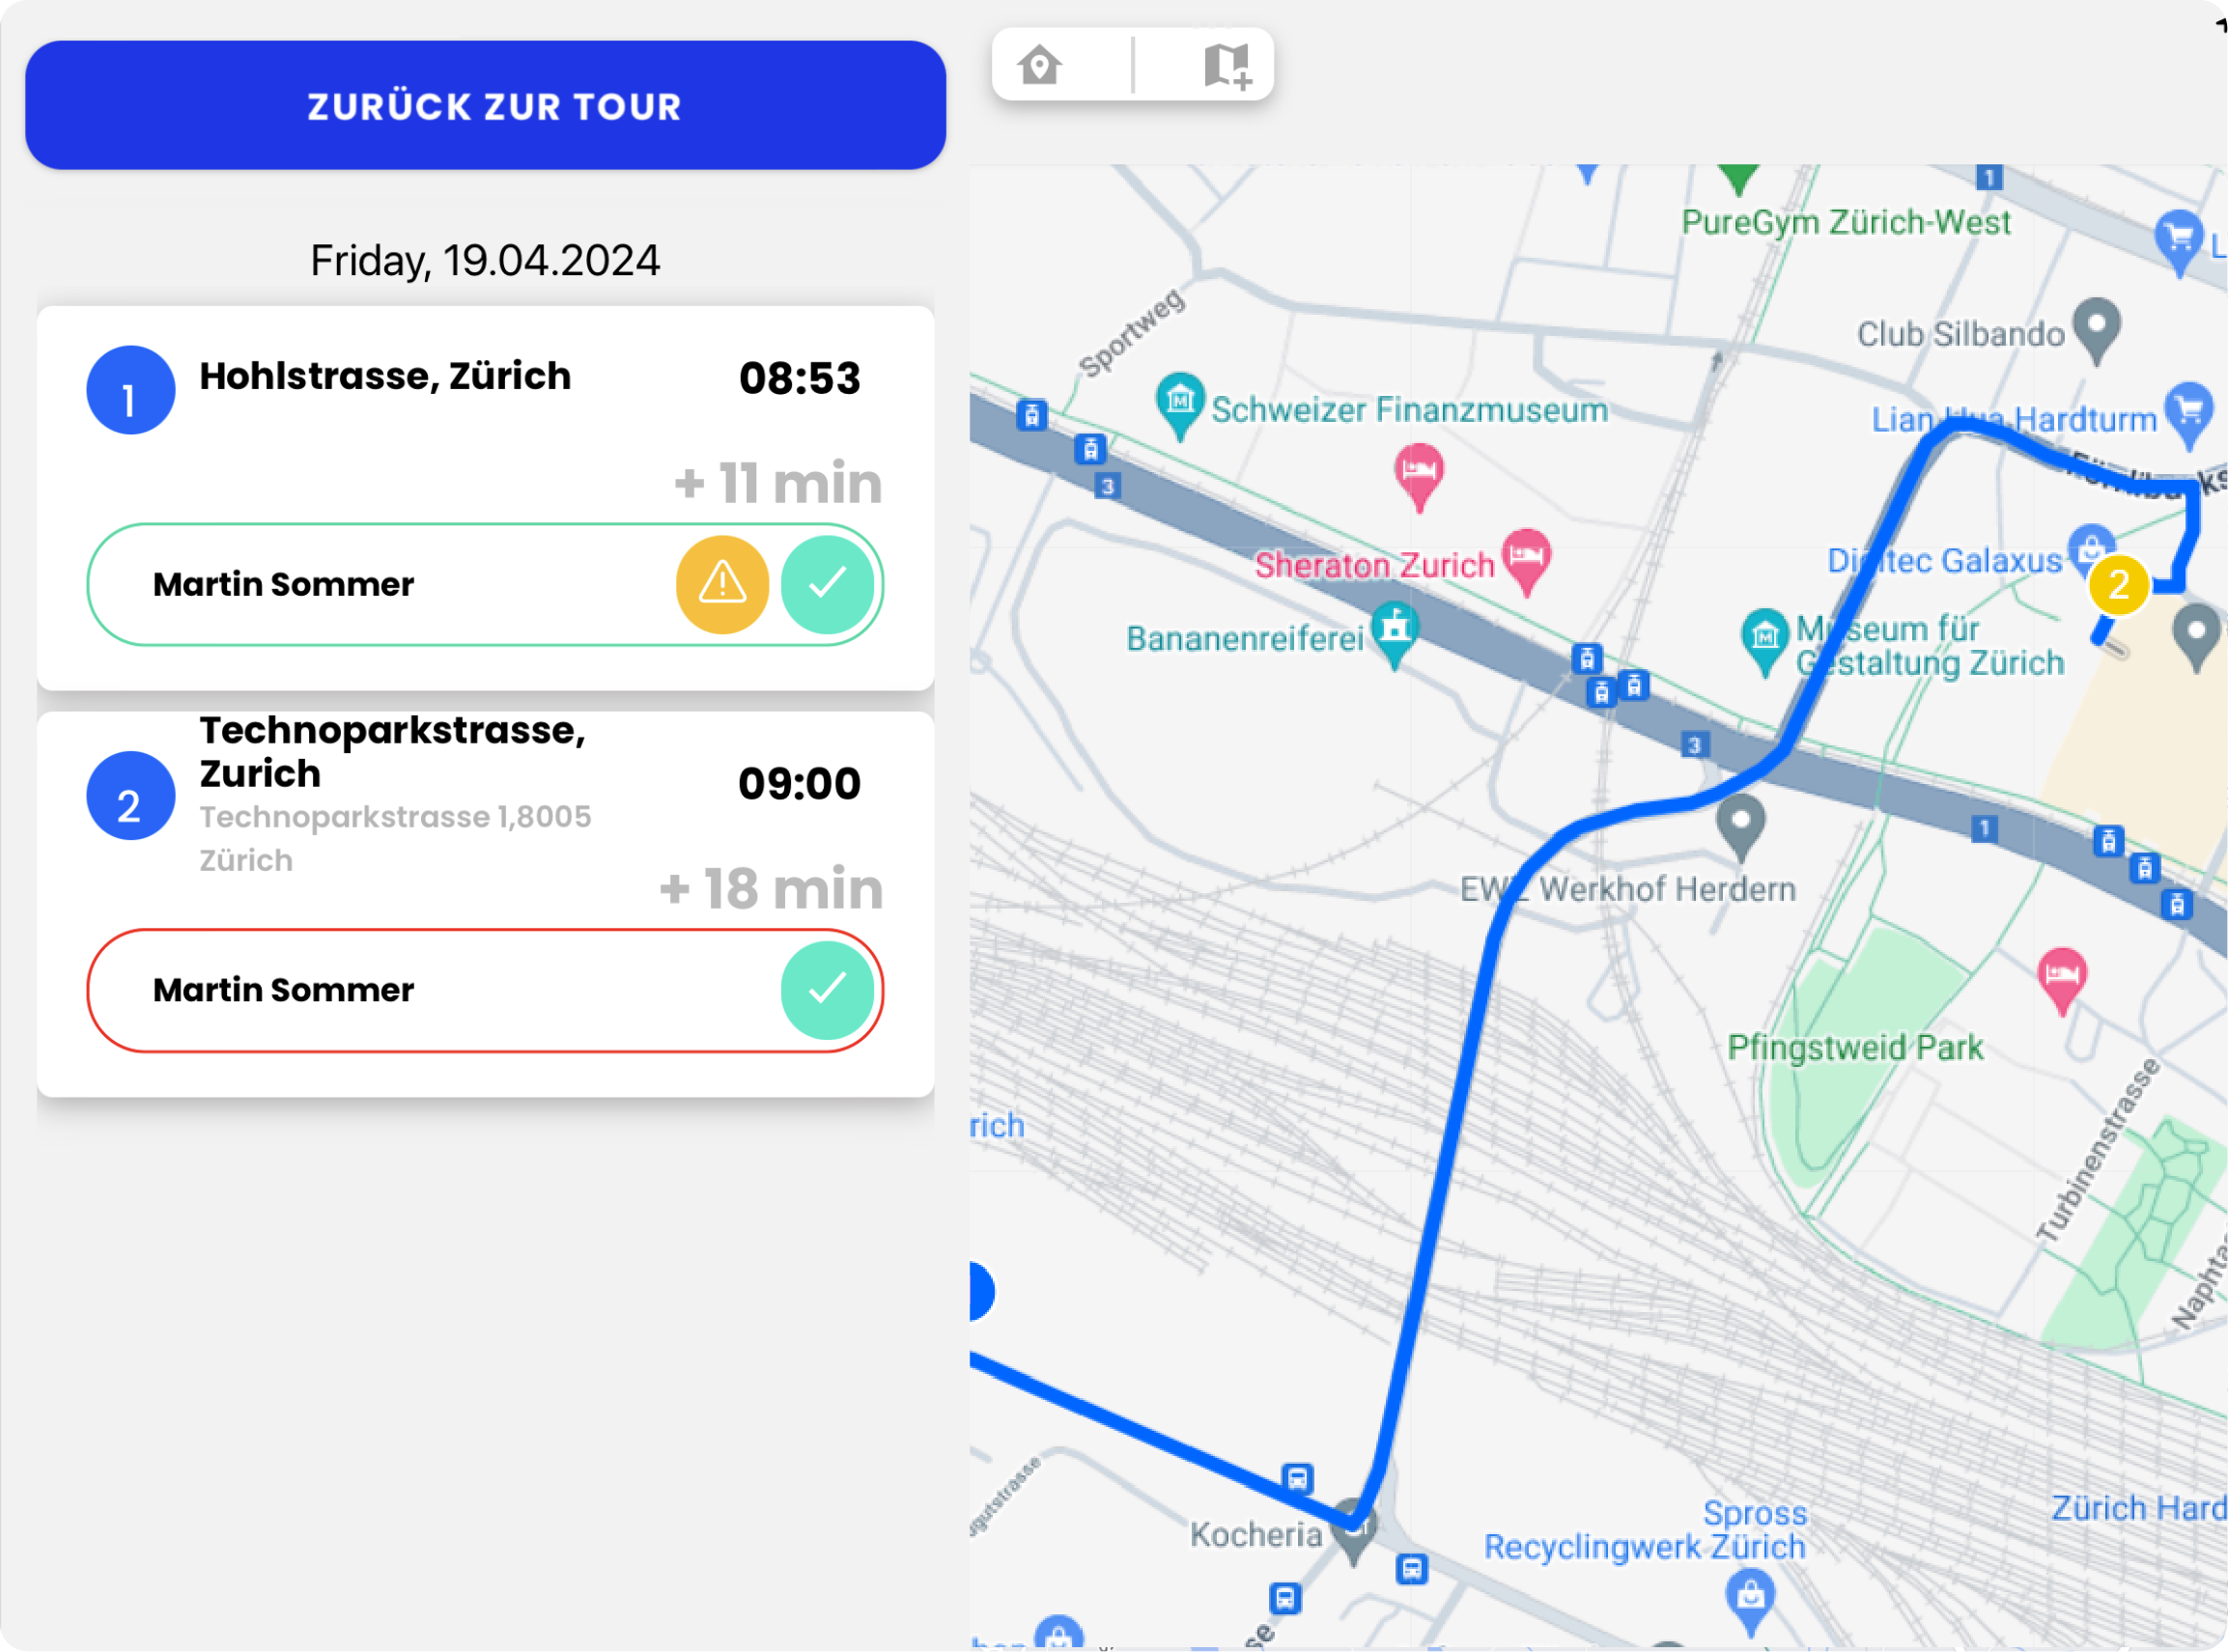Click Martin Sommer in the red-outlined row
The image size is (2228, 1652).
point(283,990)
